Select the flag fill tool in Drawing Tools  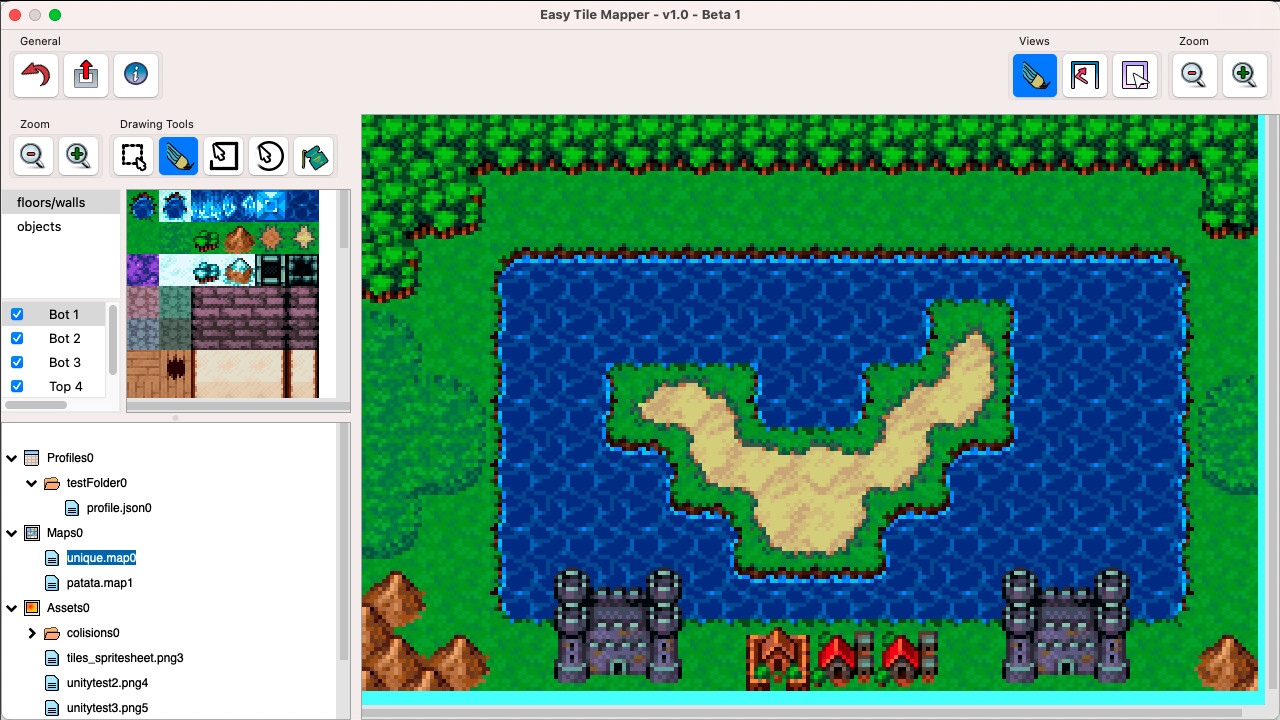314,156
